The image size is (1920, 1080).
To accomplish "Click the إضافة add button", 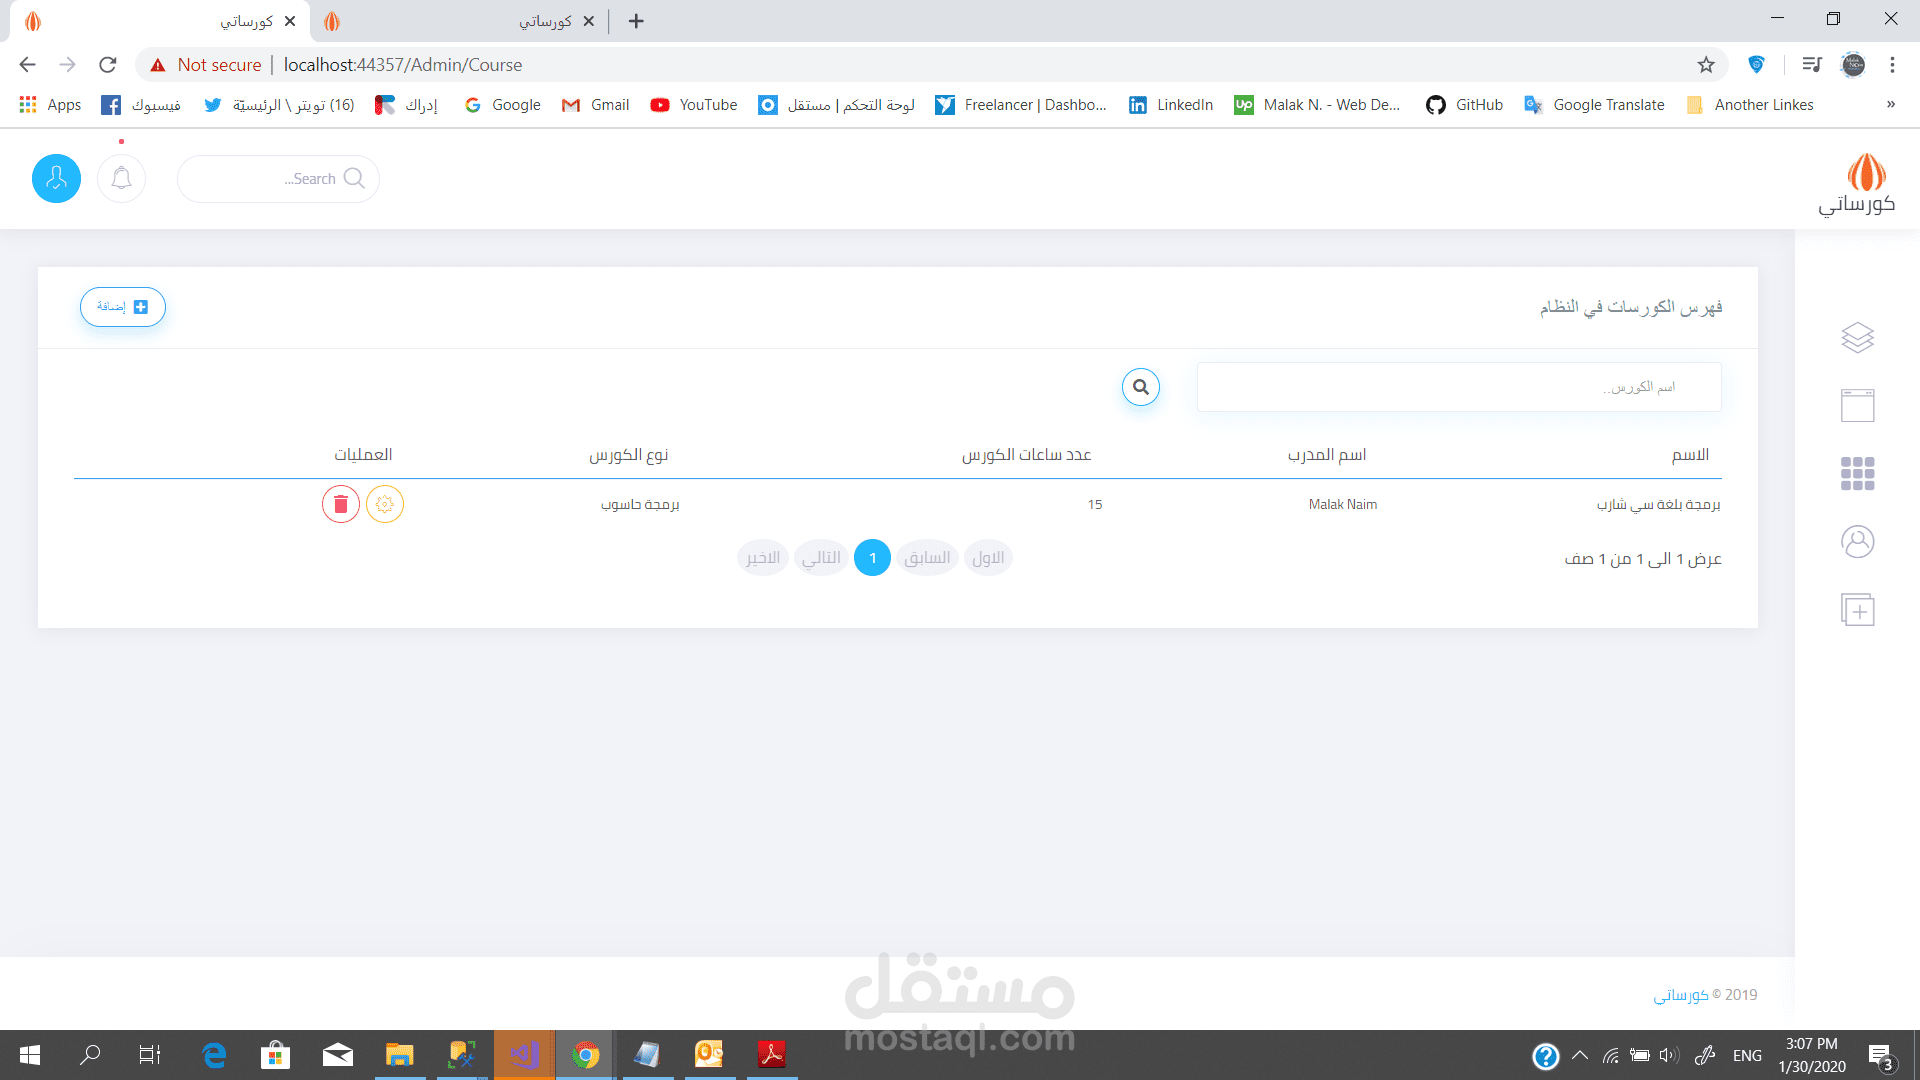I will (x=123, y=307).
